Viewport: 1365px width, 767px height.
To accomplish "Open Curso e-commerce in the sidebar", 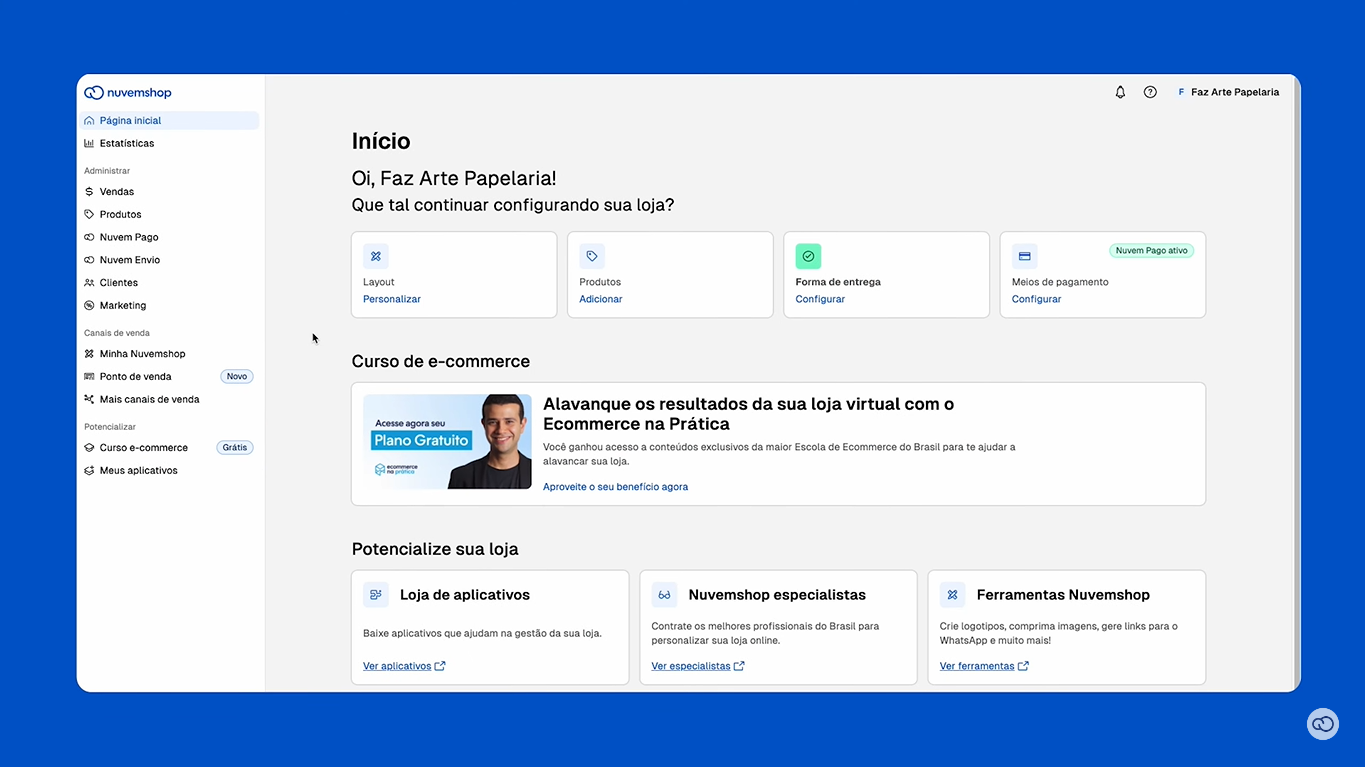I will click(168, 448).
